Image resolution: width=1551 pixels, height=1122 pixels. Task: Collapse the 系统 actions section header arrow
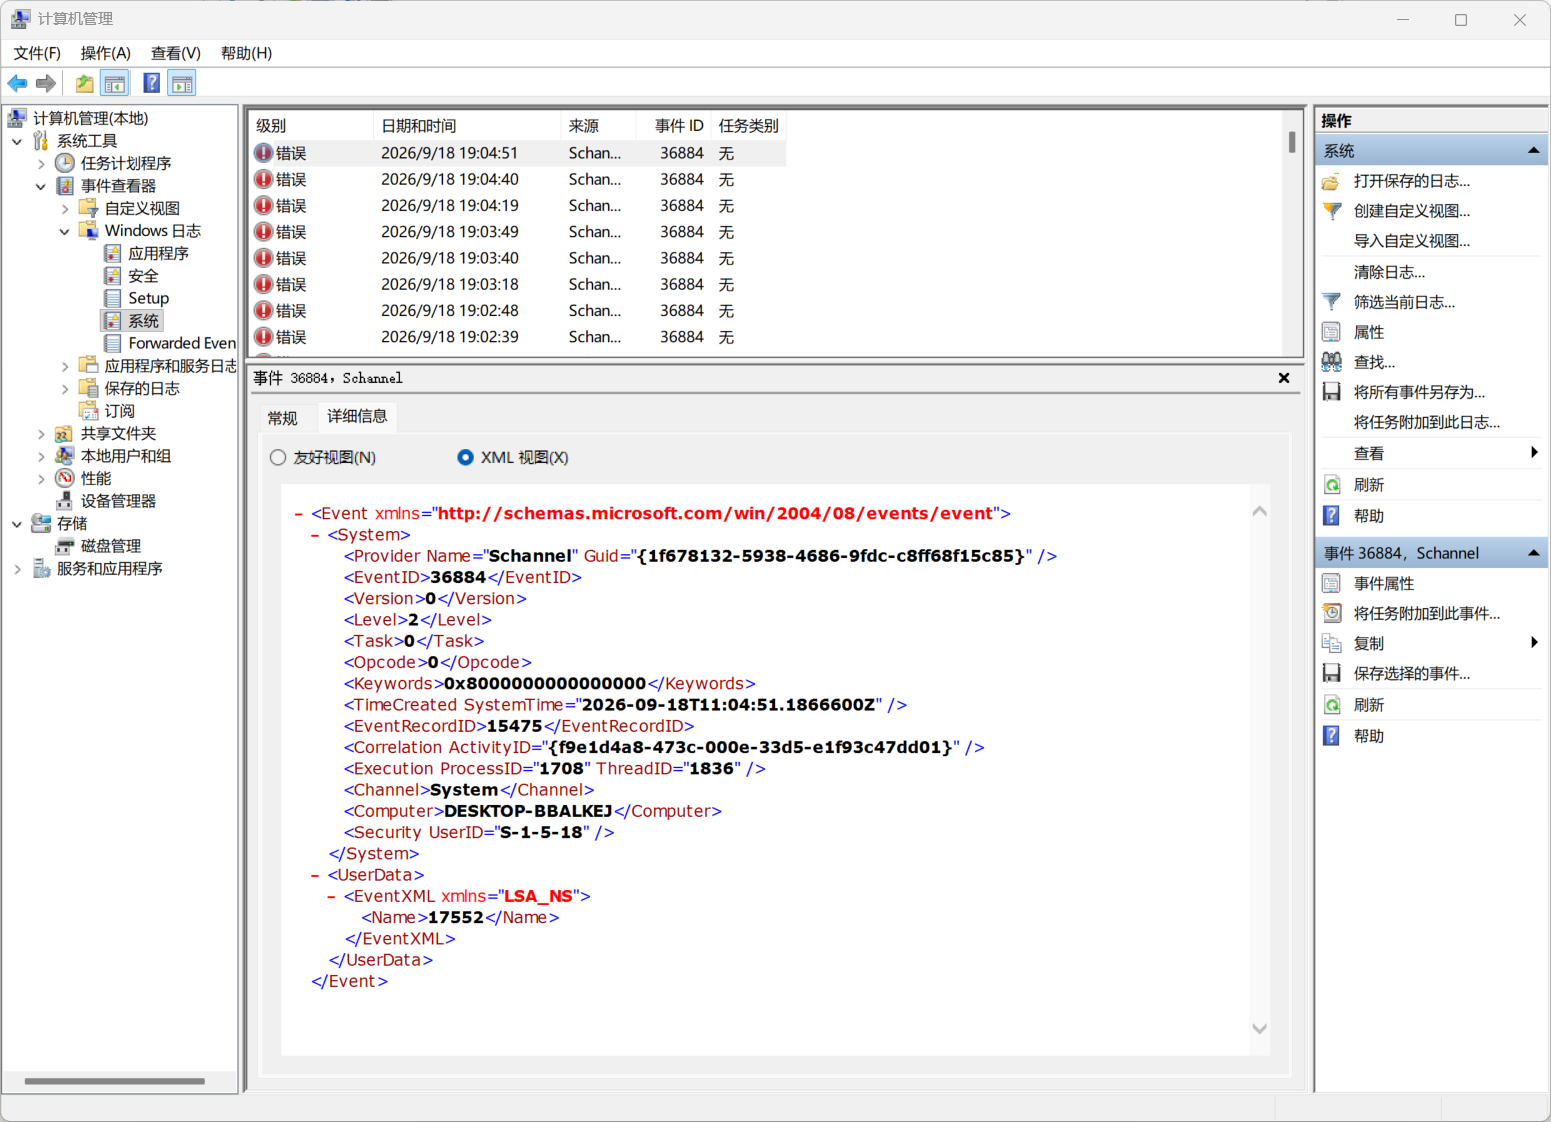1533,150
